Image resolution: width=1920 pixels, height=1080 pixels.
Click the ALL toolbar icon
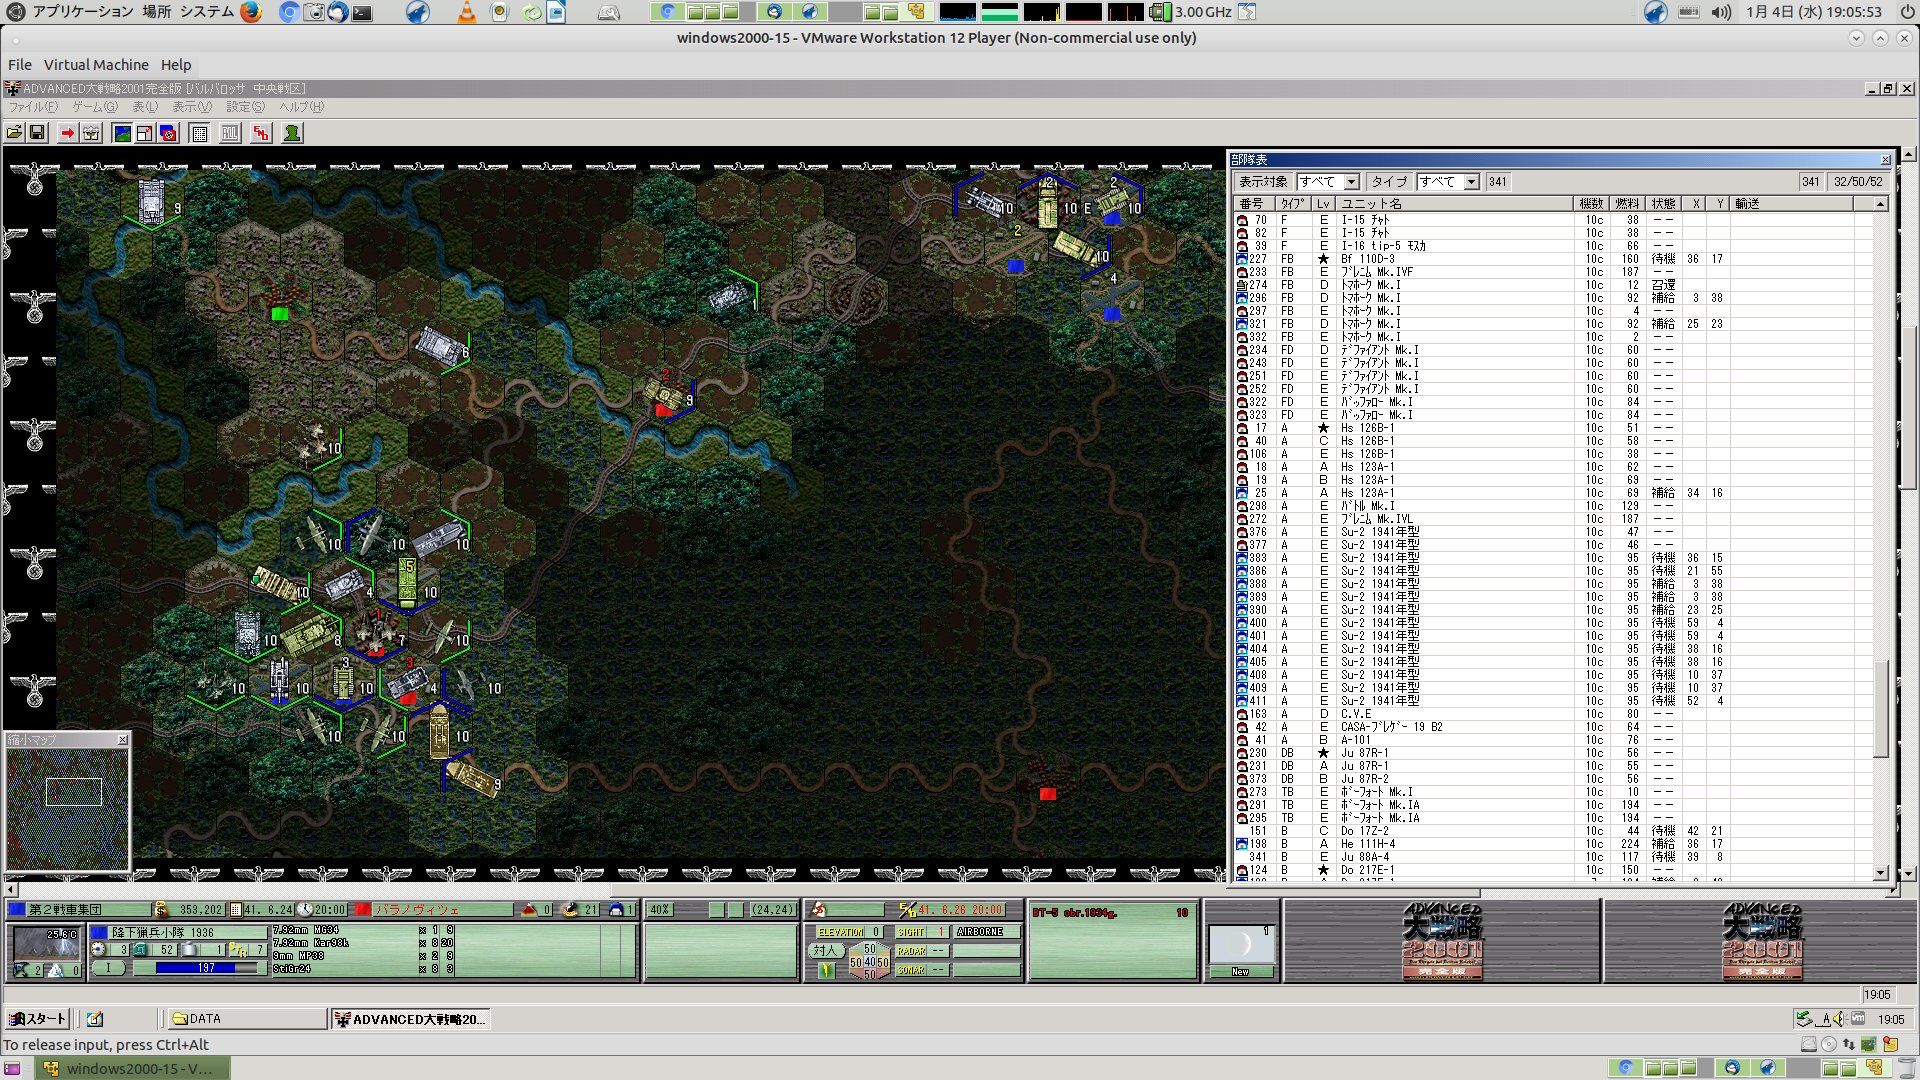[x=230, y=133]
